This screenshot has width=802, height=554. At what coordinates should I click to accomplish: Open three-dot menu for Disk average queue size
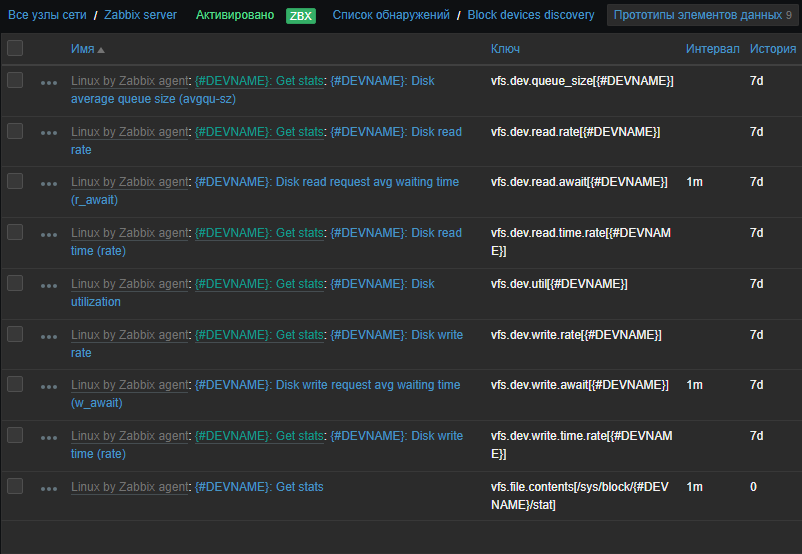pyautogui.click(x=49, y=82)
